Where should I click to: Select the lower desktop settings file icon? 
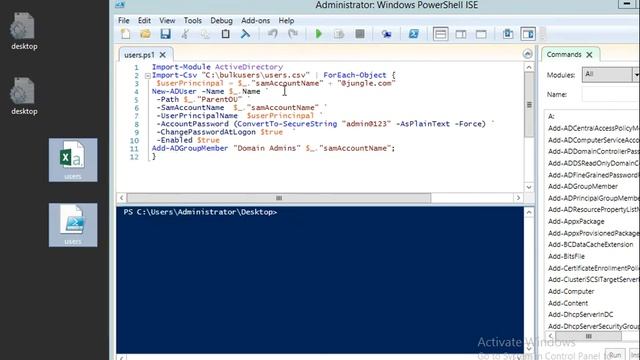pyautogui.click(x=24, y=96)
